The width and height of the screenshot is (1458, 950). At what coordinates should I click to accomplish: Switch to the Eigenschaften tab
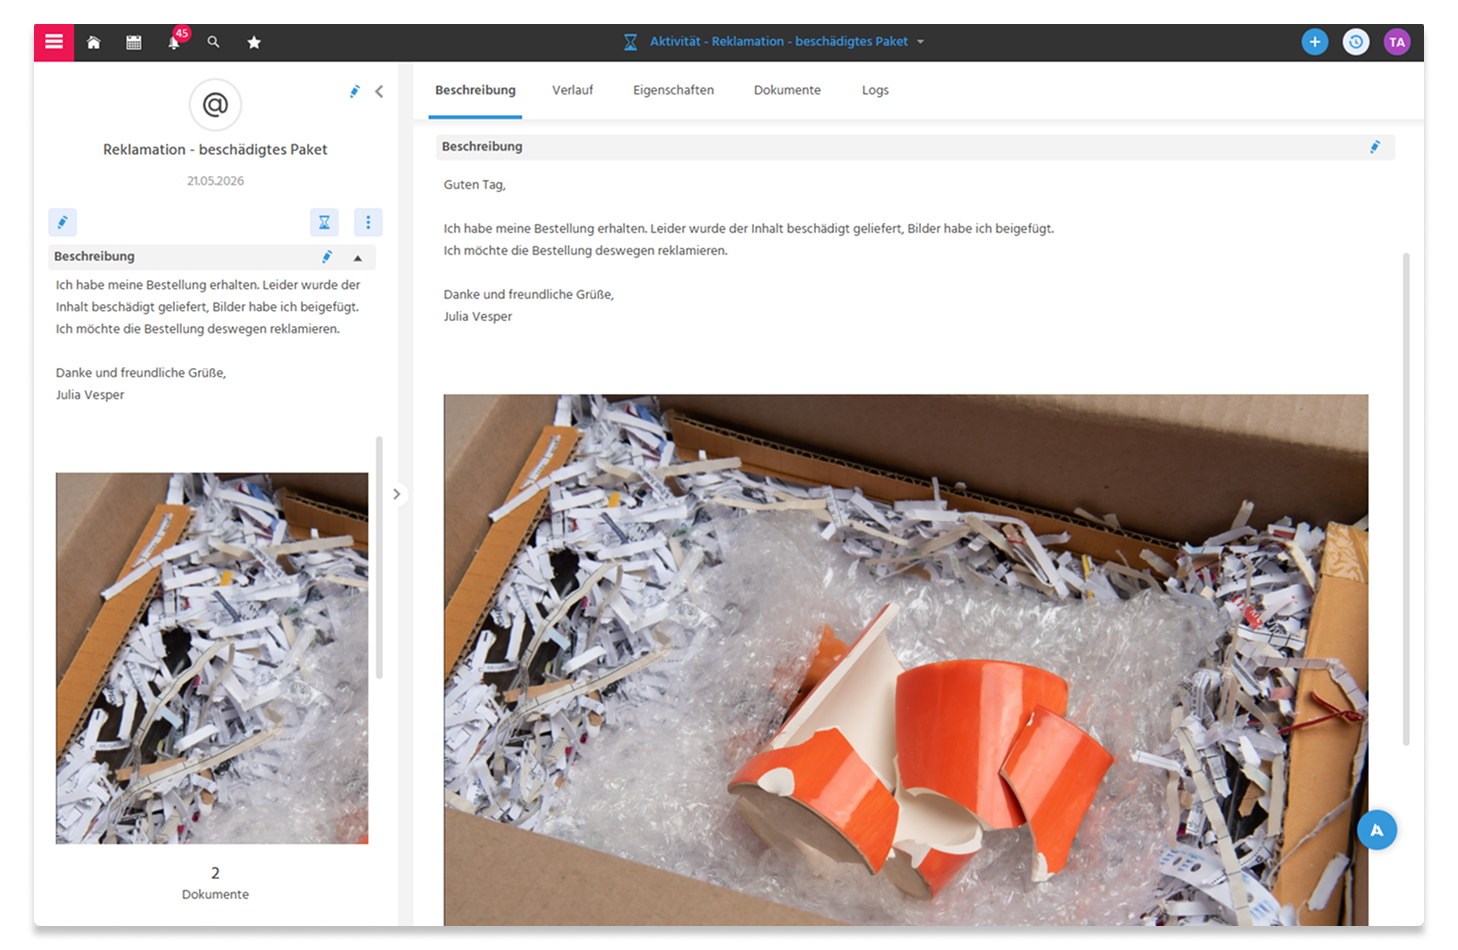click(673, 90)
